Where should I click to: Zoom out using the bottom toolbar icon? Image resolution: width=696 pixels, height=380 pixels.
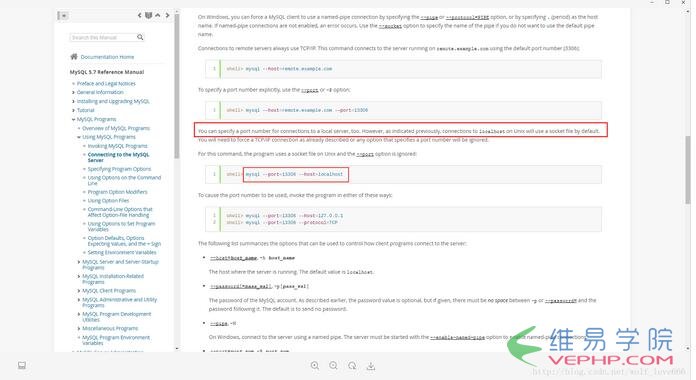coord(333,365)
